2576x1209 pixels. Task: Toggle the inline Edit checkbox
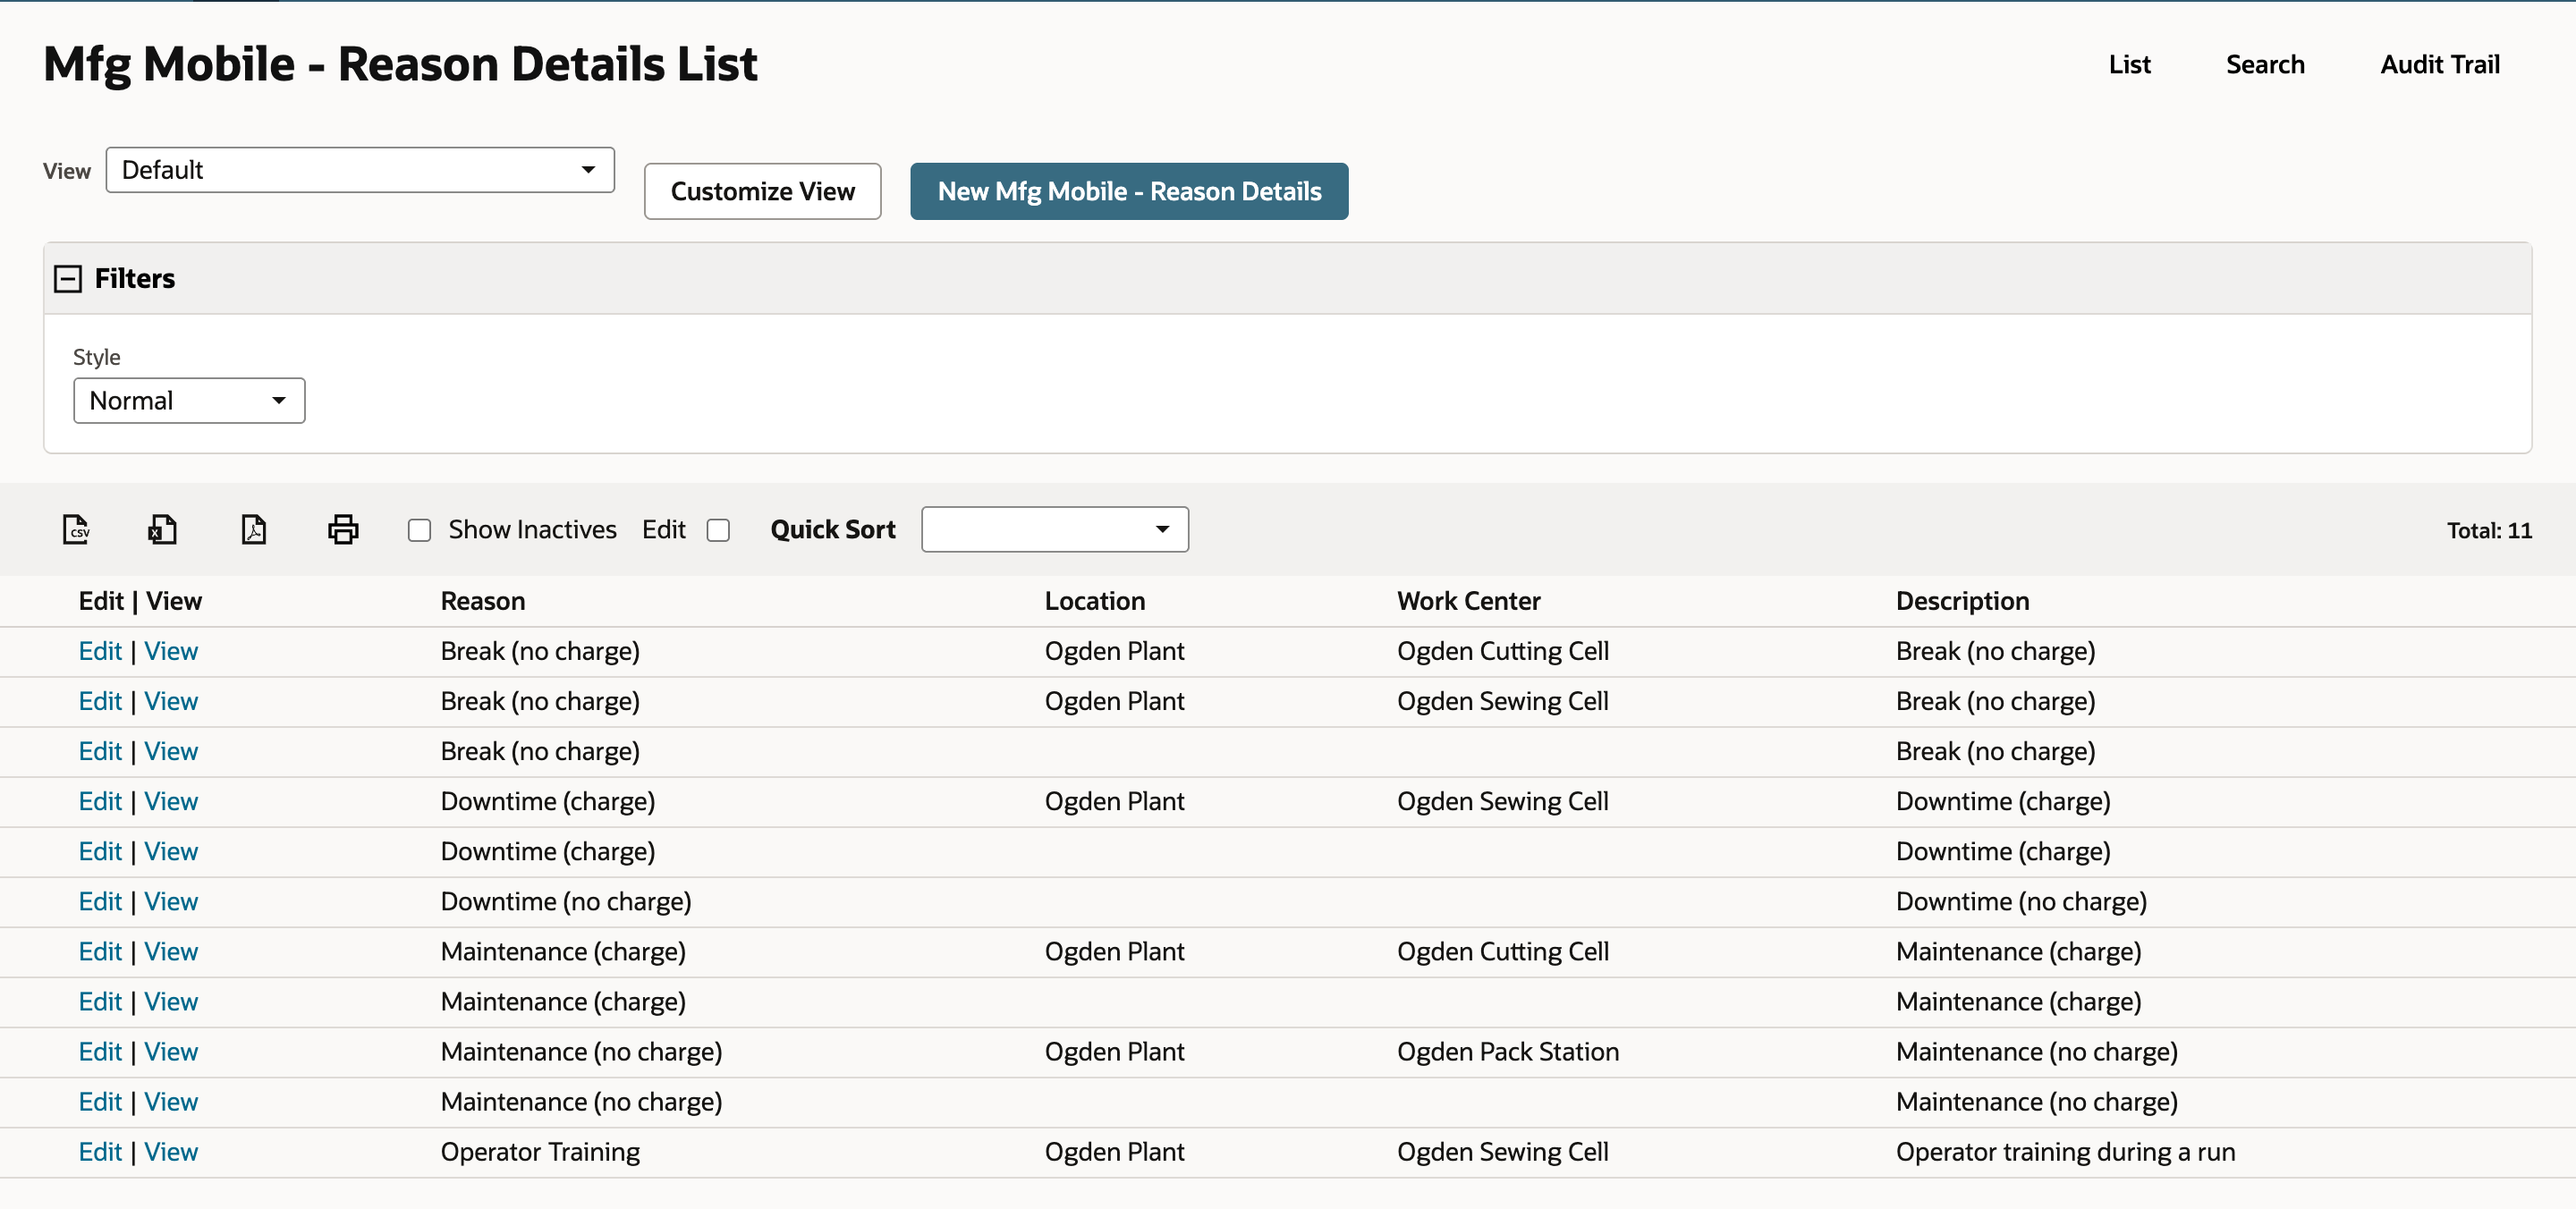718,530
